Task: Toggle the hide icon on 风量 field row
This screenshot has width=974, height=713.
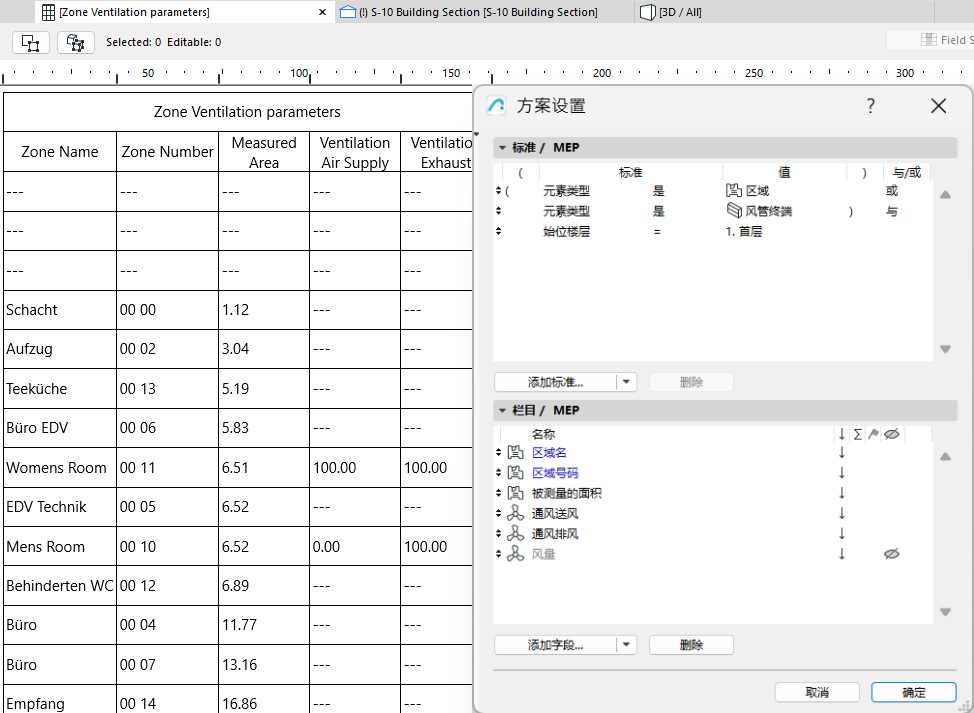Action: [x=890, y=553]
